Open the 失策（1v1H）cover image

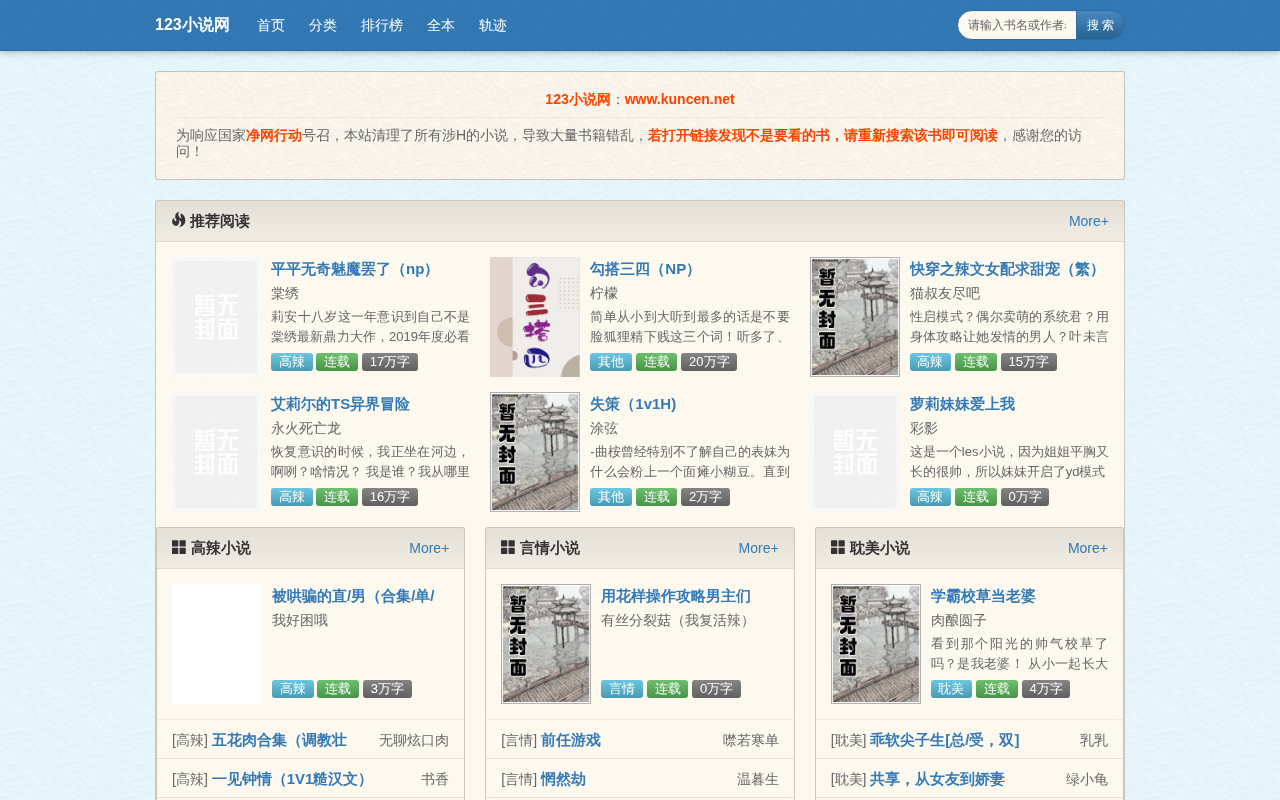click(535, 452)
